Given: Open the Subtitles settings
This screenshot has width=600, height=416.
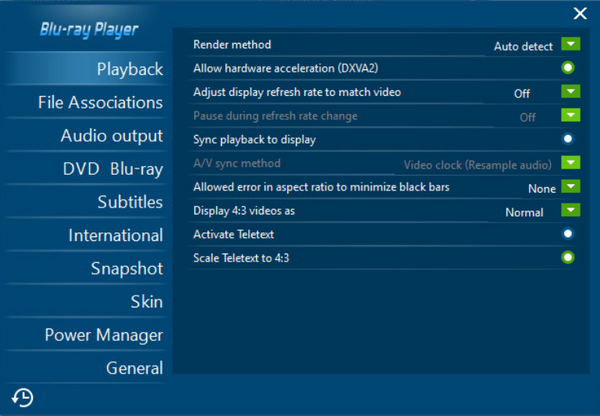Looking at the screenshot, I should pos(86,202).
